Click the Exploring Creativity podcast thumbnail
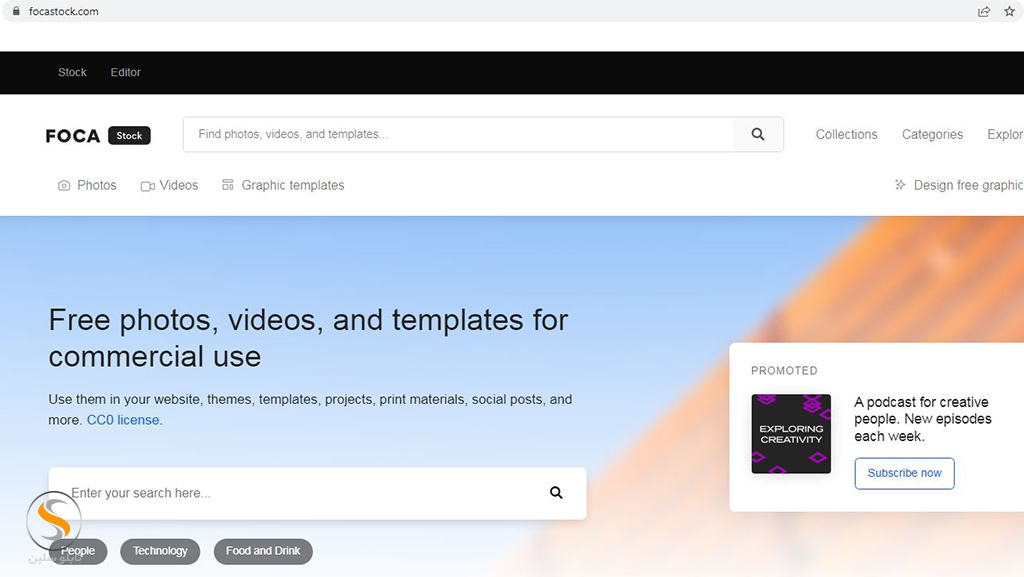 [x=791, y=434]
